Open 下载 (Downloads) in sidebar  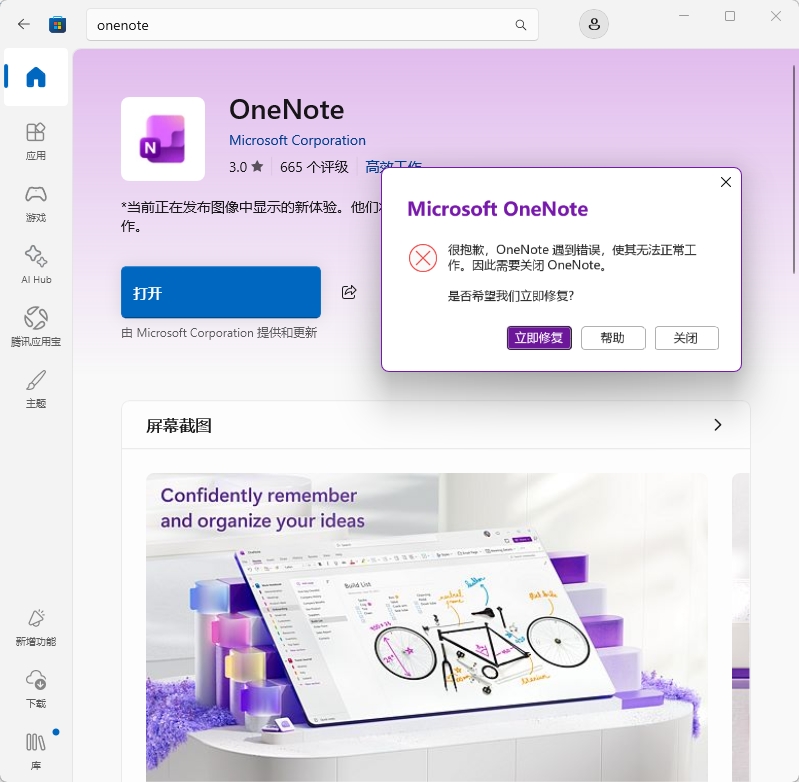click(x=36, y=689)
